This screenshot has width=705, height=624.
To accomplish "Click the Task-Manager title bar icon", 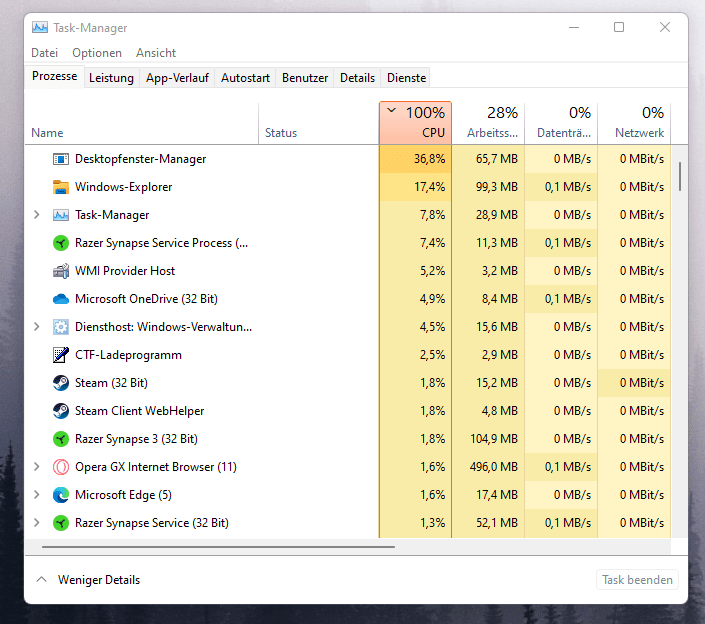I will (x=40, y=28).
